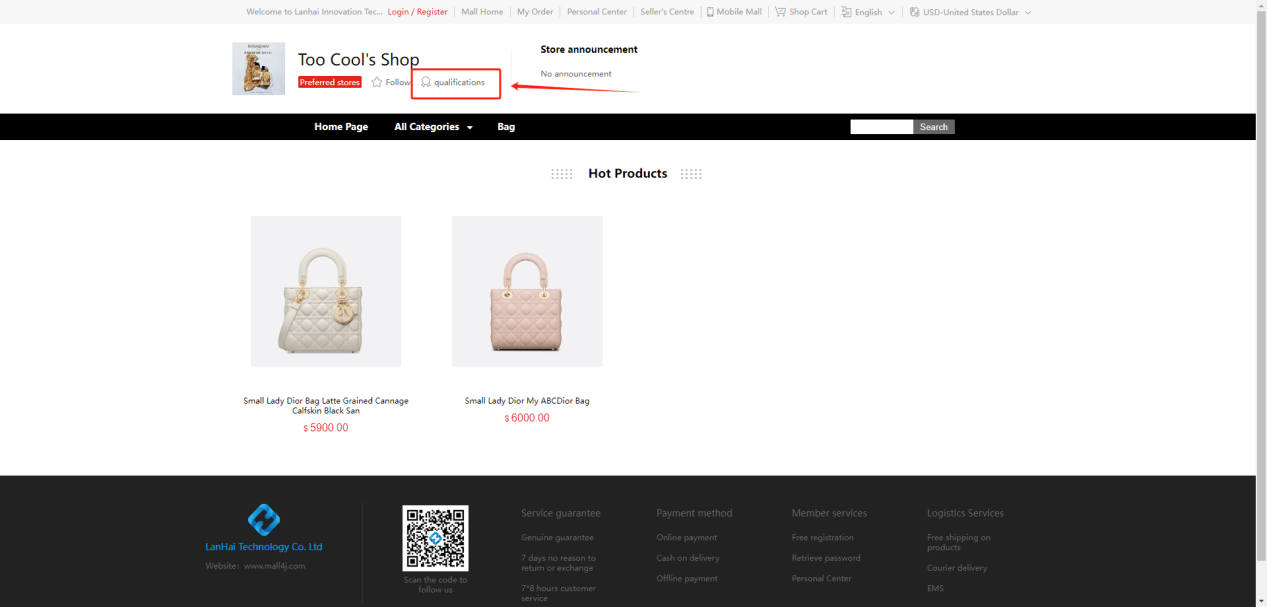Screen dimensions: 1267x607
Task: Click the No announcement text
Action: coord(576,74)
